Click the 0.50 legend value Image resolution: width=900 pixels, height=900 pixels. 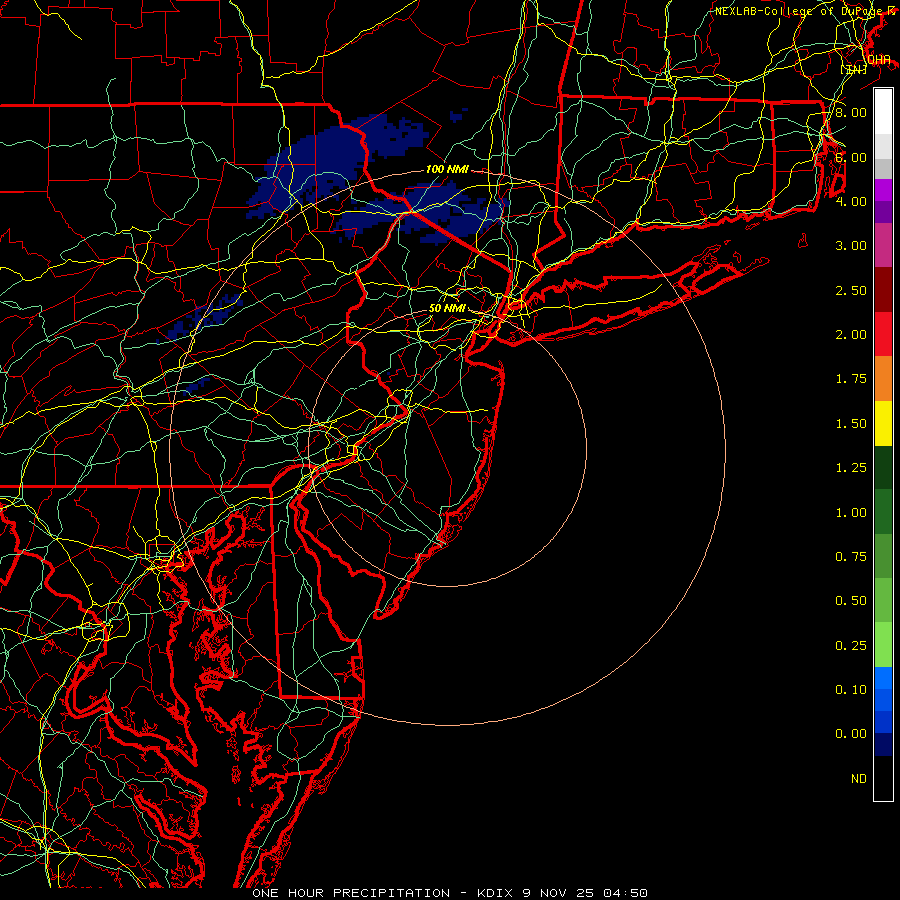click(x=851, y=601)
